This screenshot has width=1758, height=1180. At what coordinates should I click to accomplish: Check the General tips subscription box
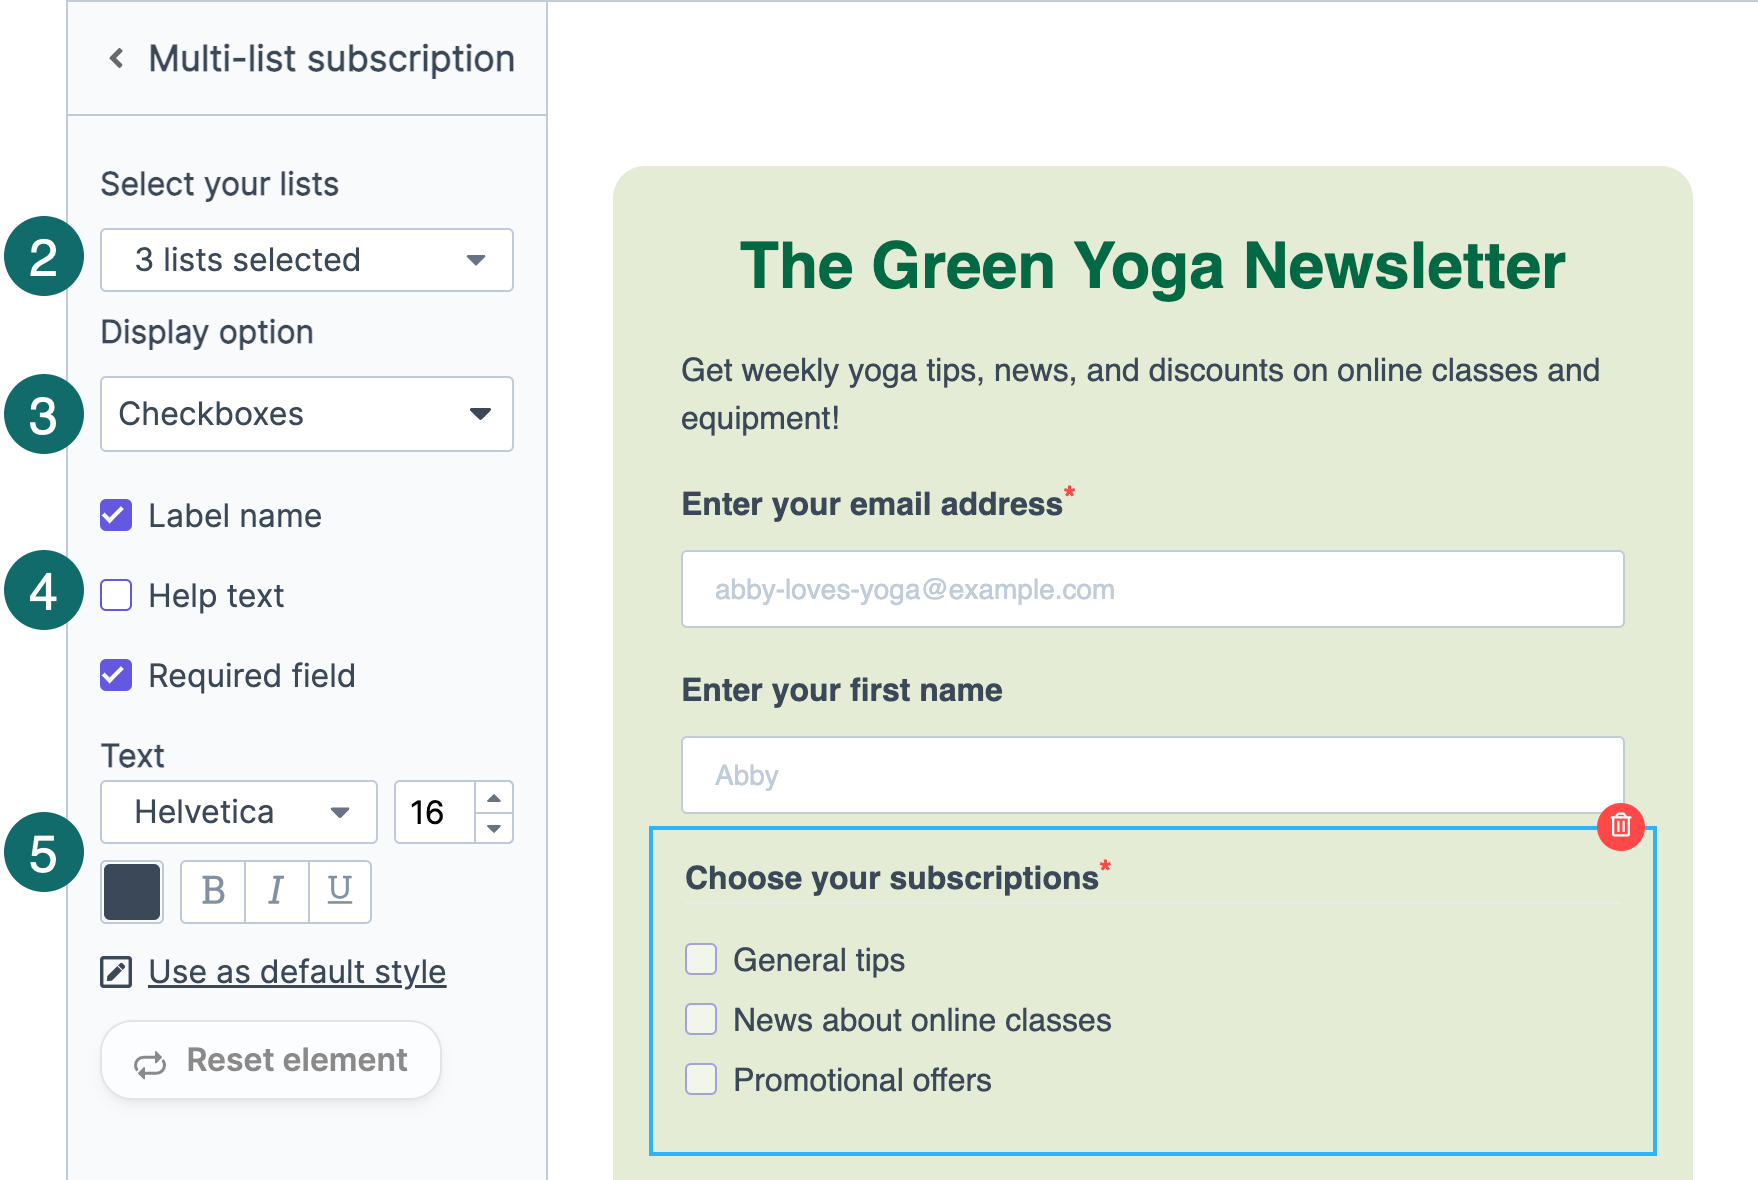[701, 960]
